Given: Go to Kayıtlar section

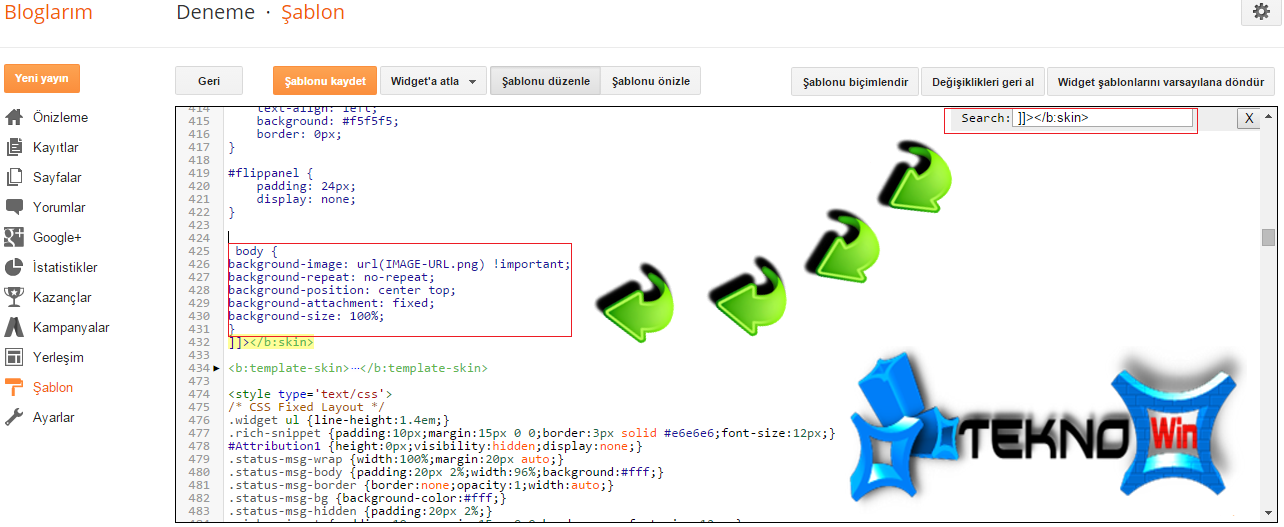Looking at the screenshot, I should 56,147.
